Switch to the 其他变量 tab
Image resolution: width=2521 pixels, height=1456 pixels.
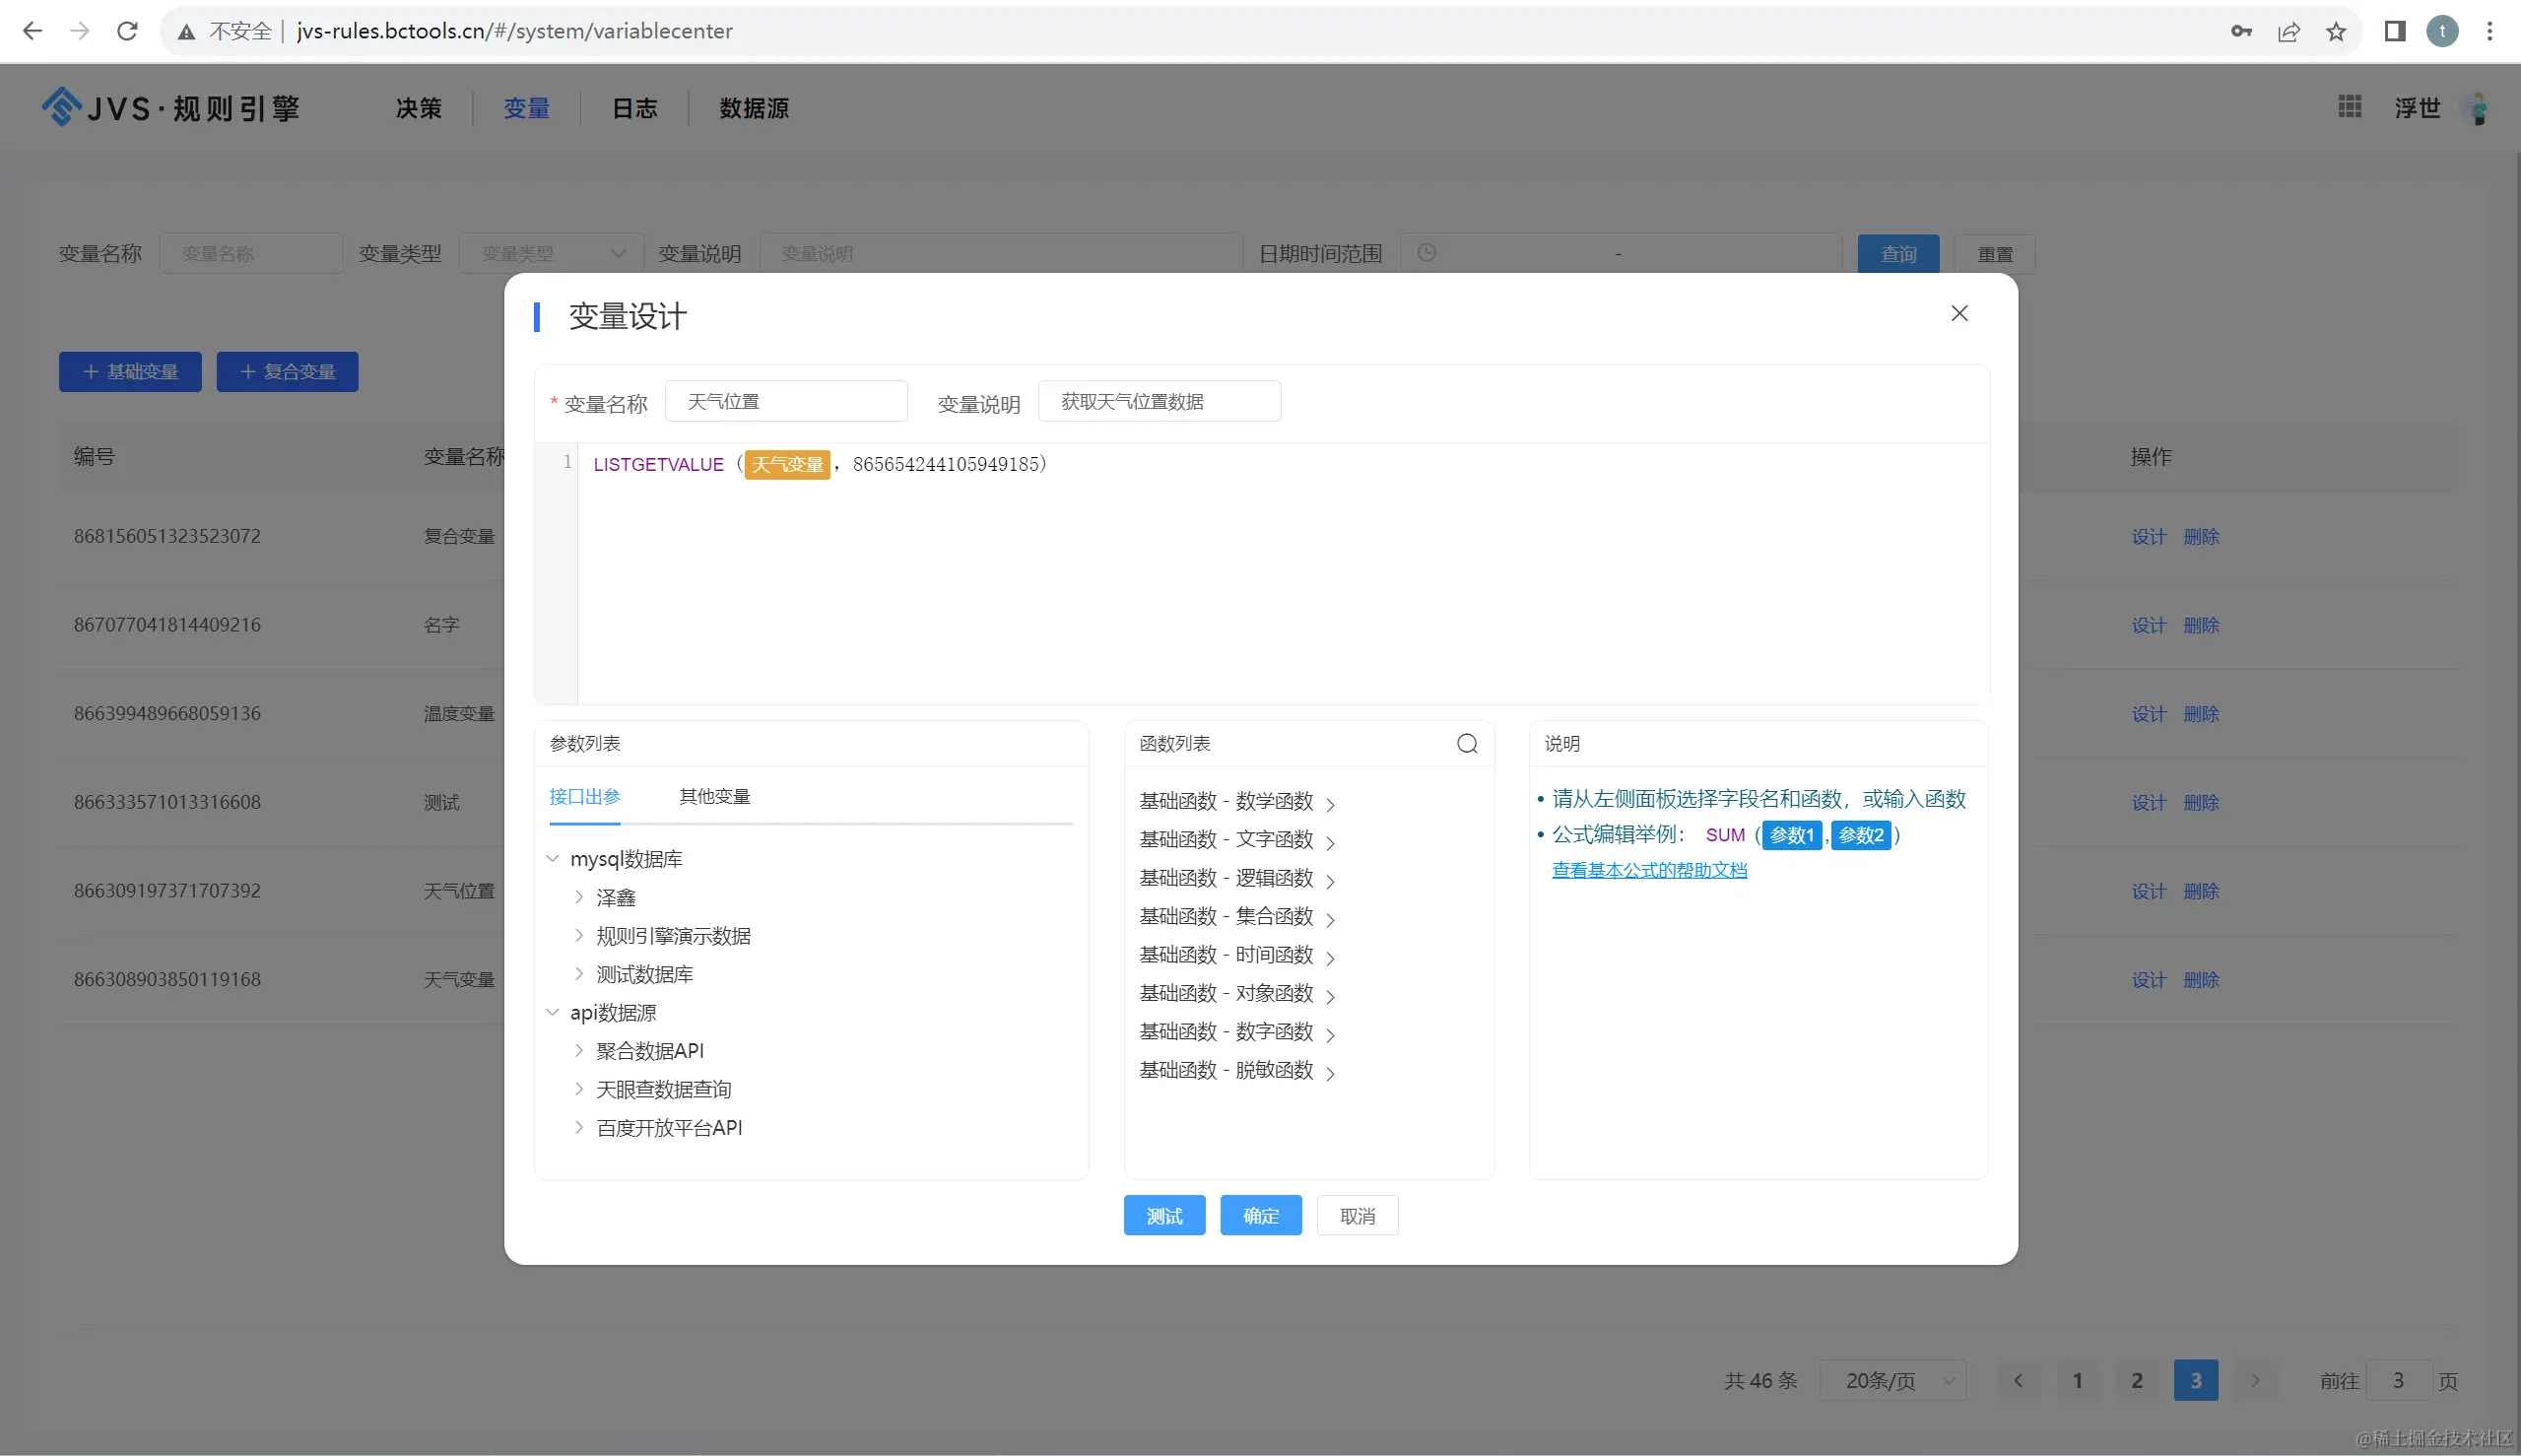point(714,796)
